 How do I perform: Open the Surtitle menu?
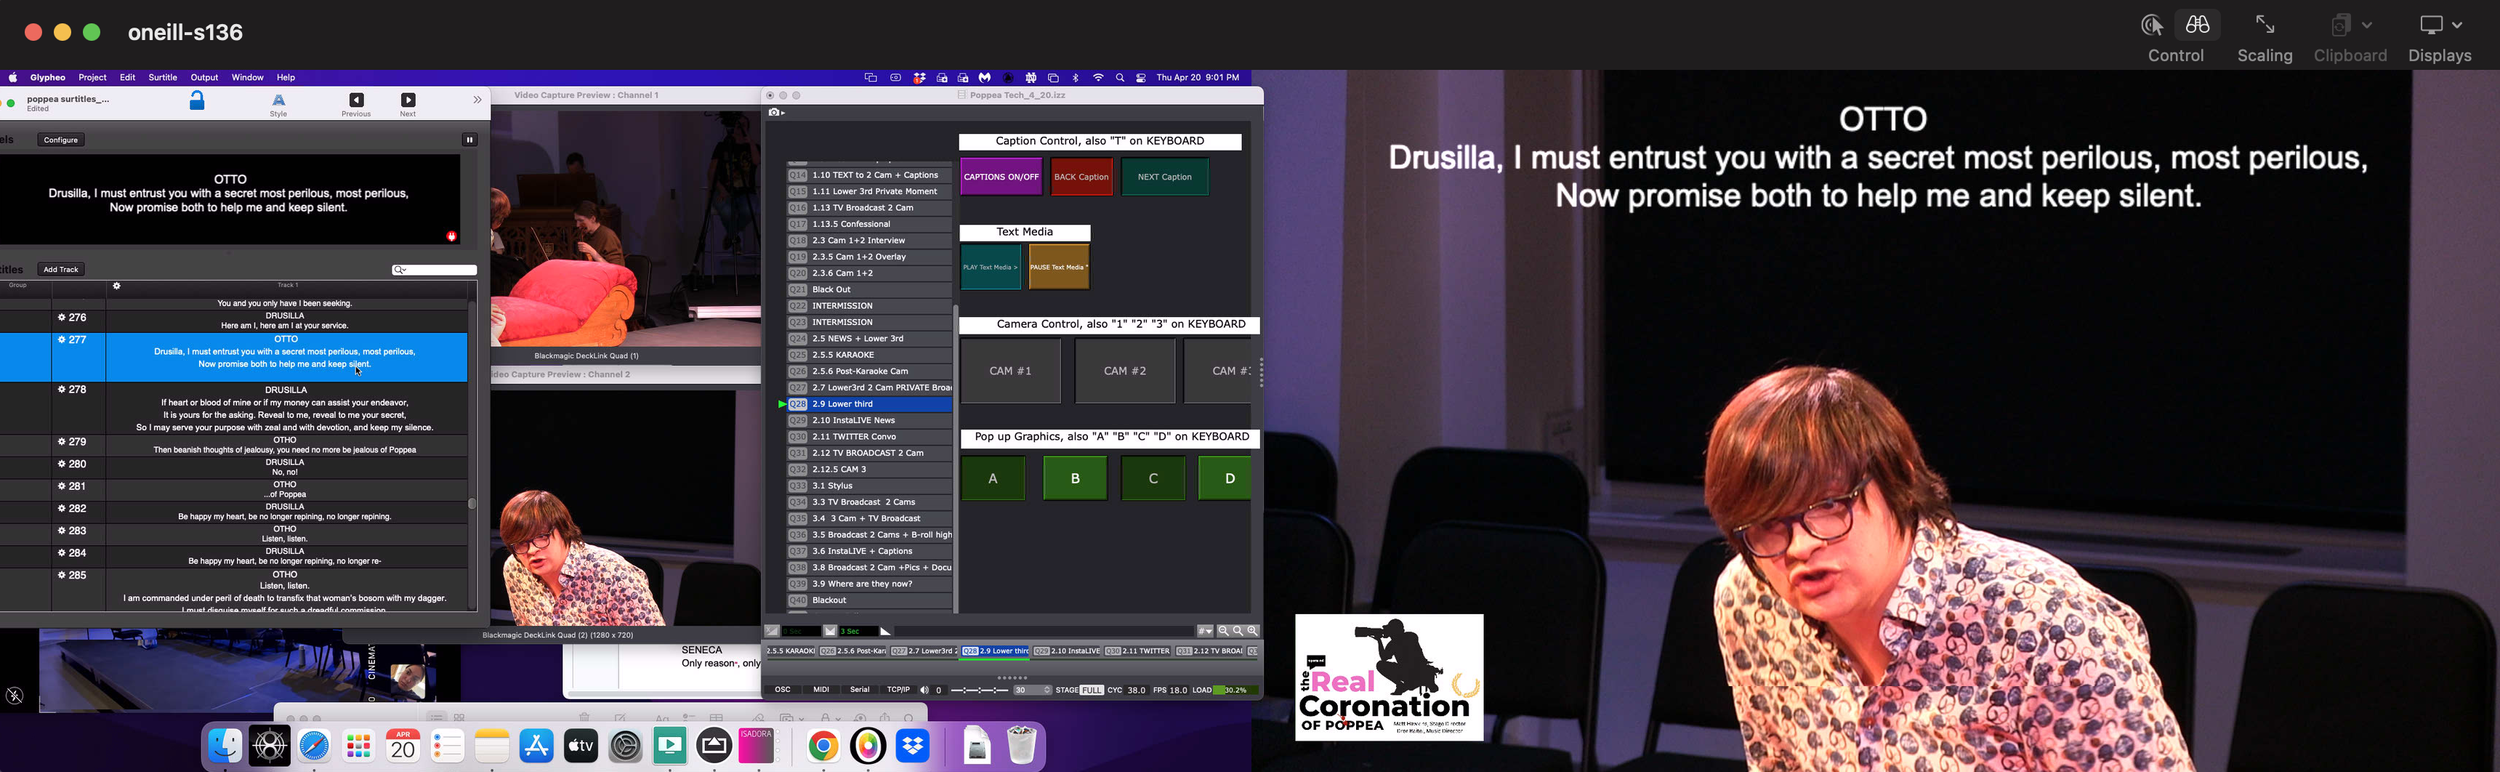click(x=163, y=77)
